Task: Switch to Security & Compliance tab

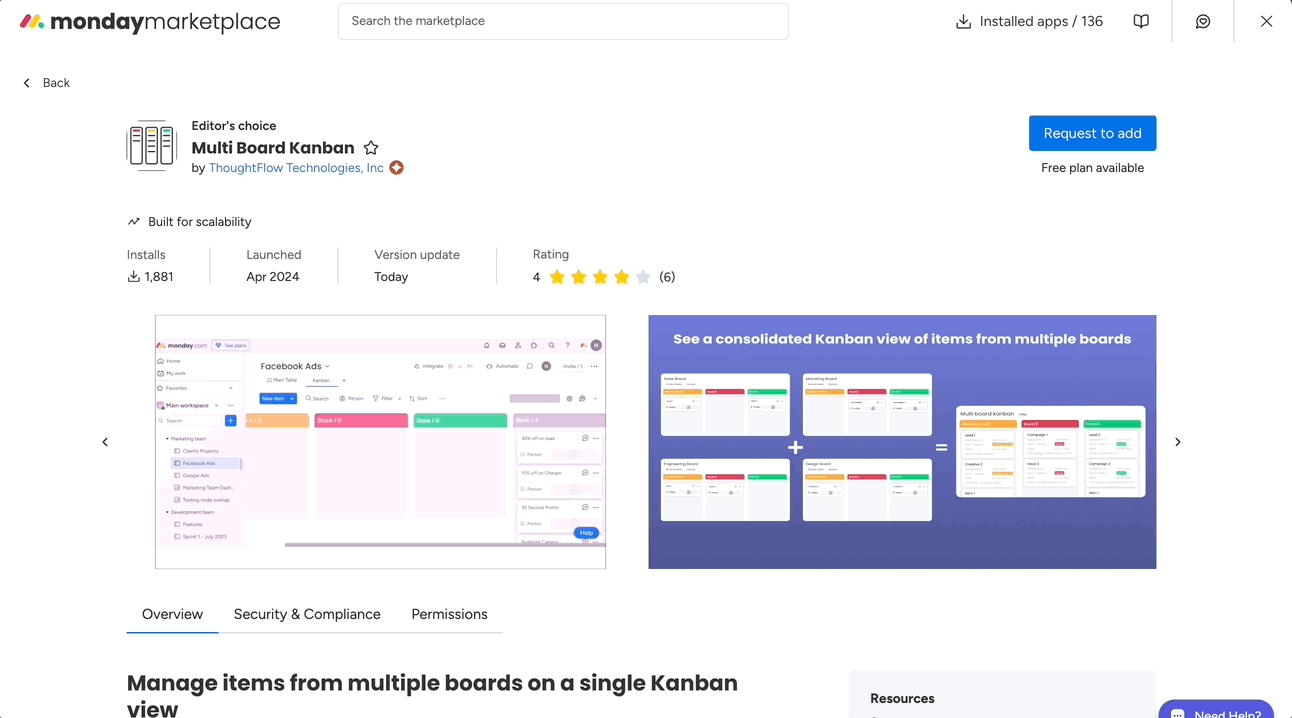Action: 307,614
